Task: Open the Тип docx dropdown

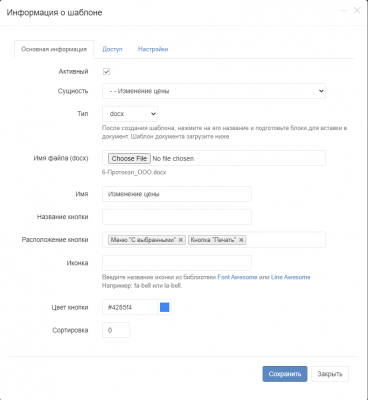Action: tap(130, 114)
